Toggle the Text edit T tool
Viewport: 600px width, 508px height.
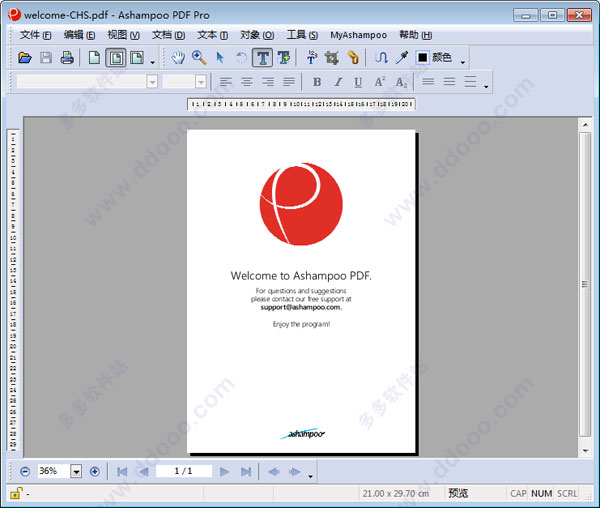coord(262,58)
